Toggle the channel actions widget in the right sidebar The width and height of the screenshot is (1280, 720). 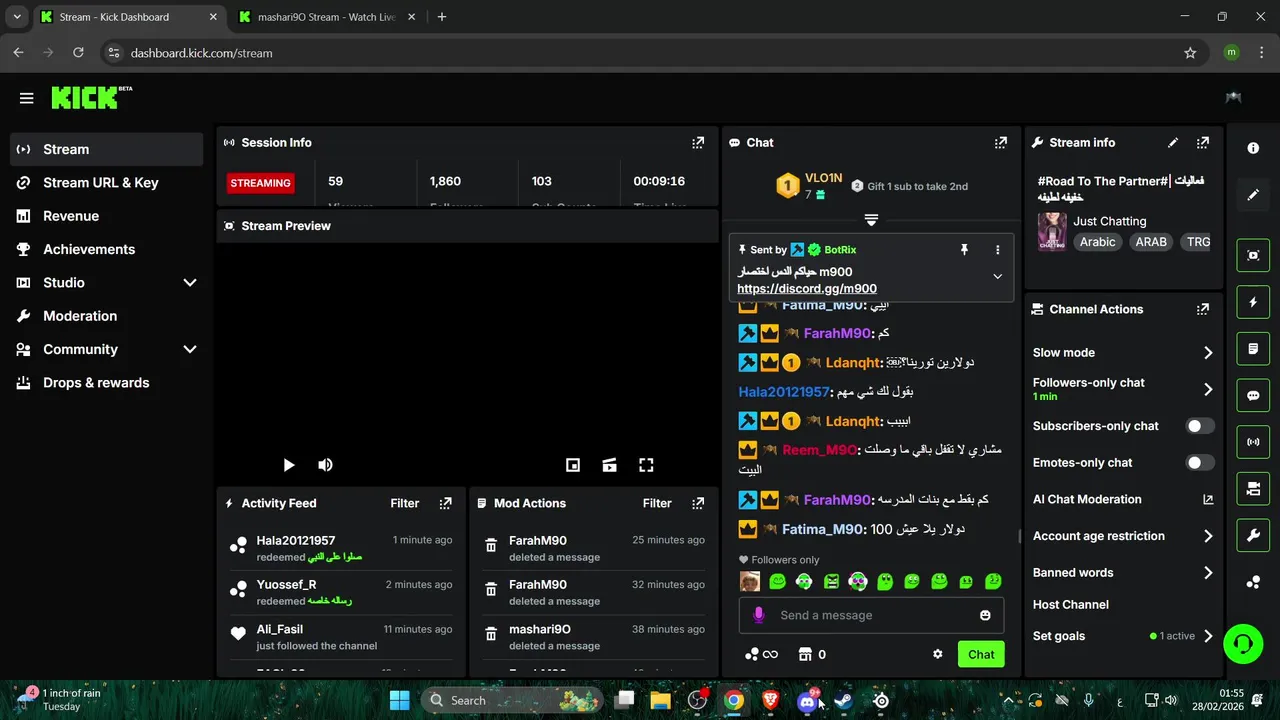(x=1253, y=489)
